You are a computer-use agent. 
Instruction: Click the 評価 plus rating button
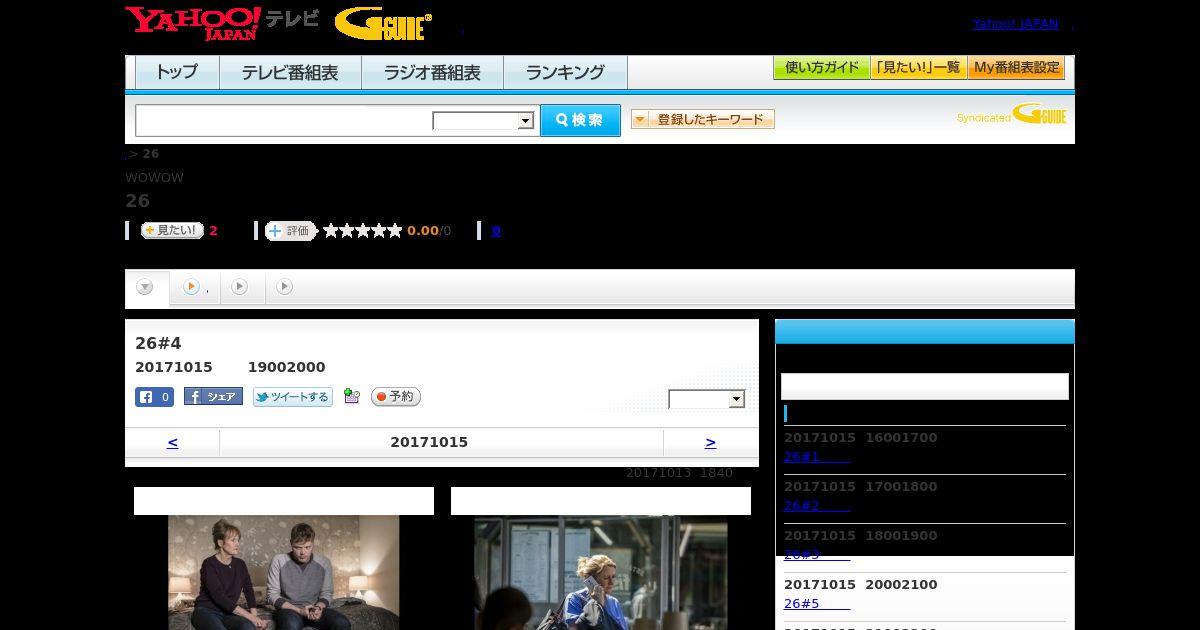point(290,231)
